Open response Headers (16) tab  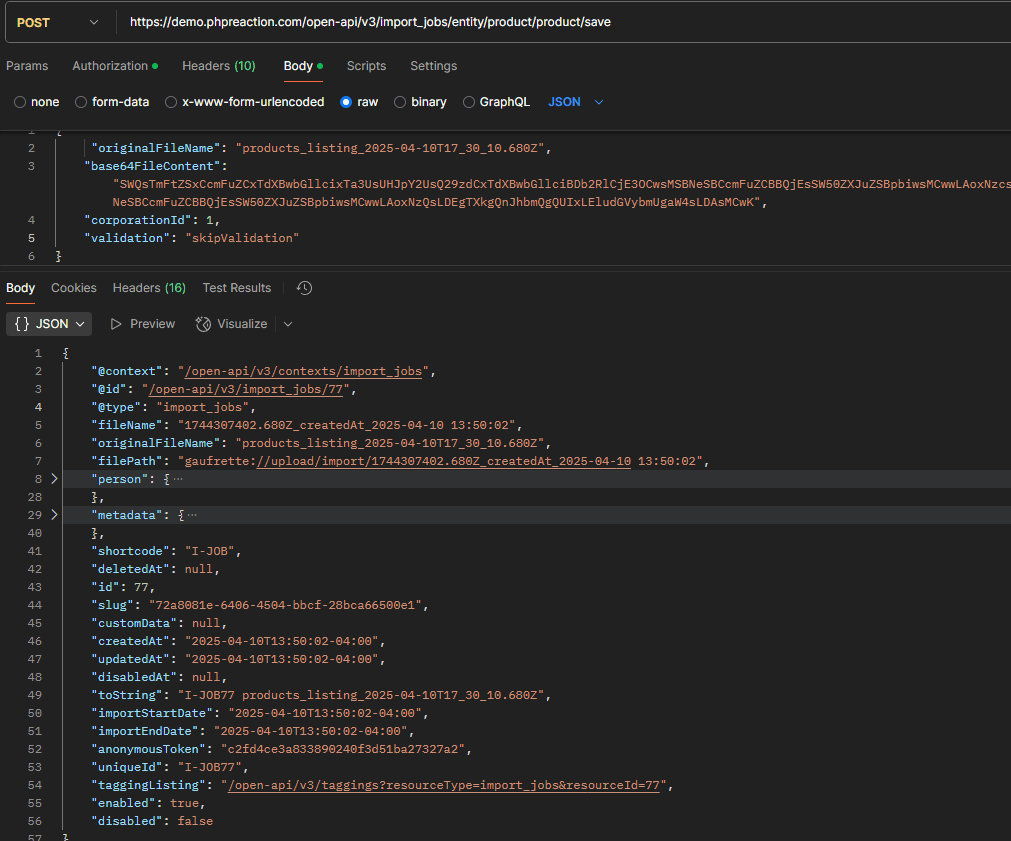[x=149, y=288]
